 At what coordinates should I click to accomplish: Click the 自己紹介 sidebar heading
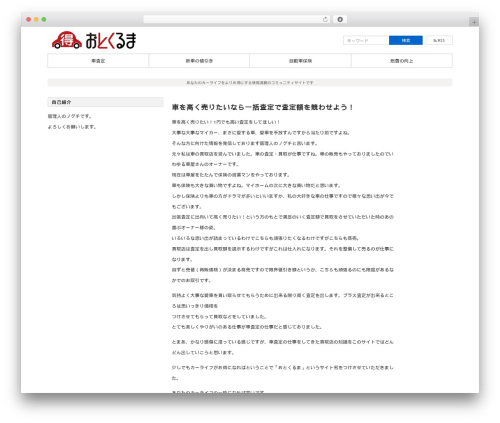pyautogui.click(x=105, y=102)
